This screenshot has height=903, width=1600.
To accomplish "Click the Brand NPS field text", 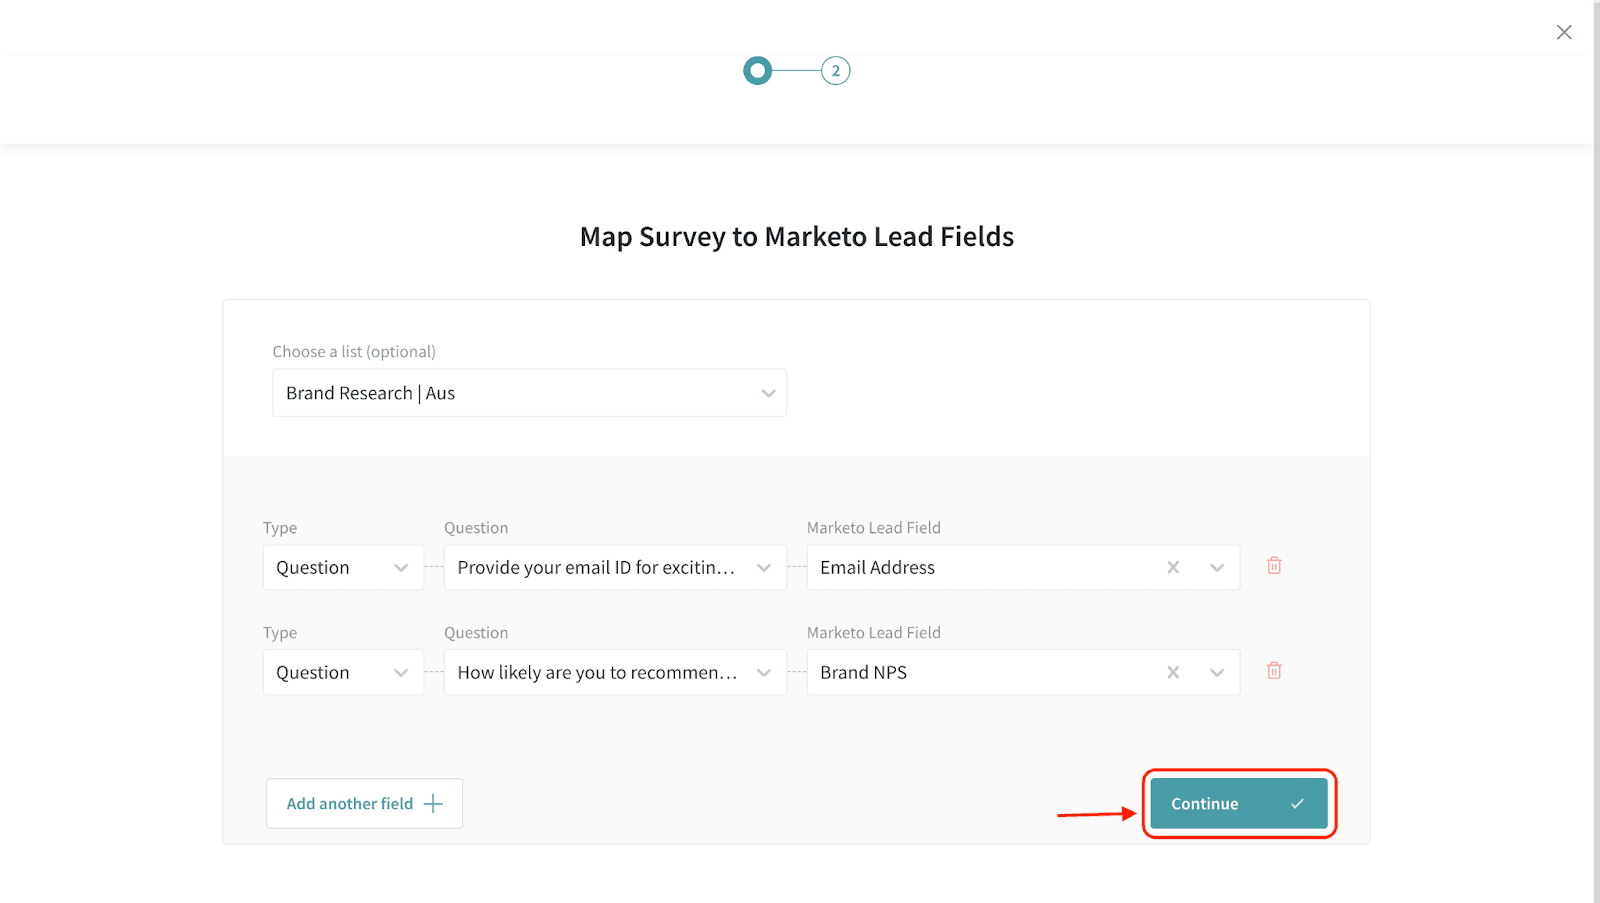I will (864, 672).
